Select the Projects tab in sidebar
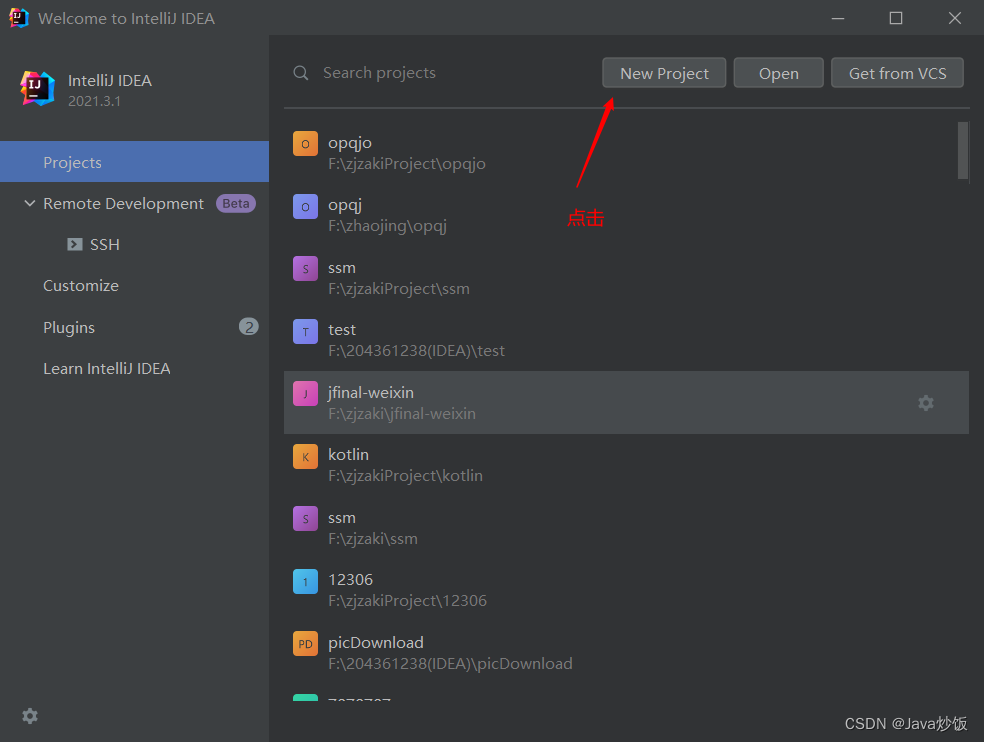The width and height of the screenshot is (984, 742). (x=134, y=162)
